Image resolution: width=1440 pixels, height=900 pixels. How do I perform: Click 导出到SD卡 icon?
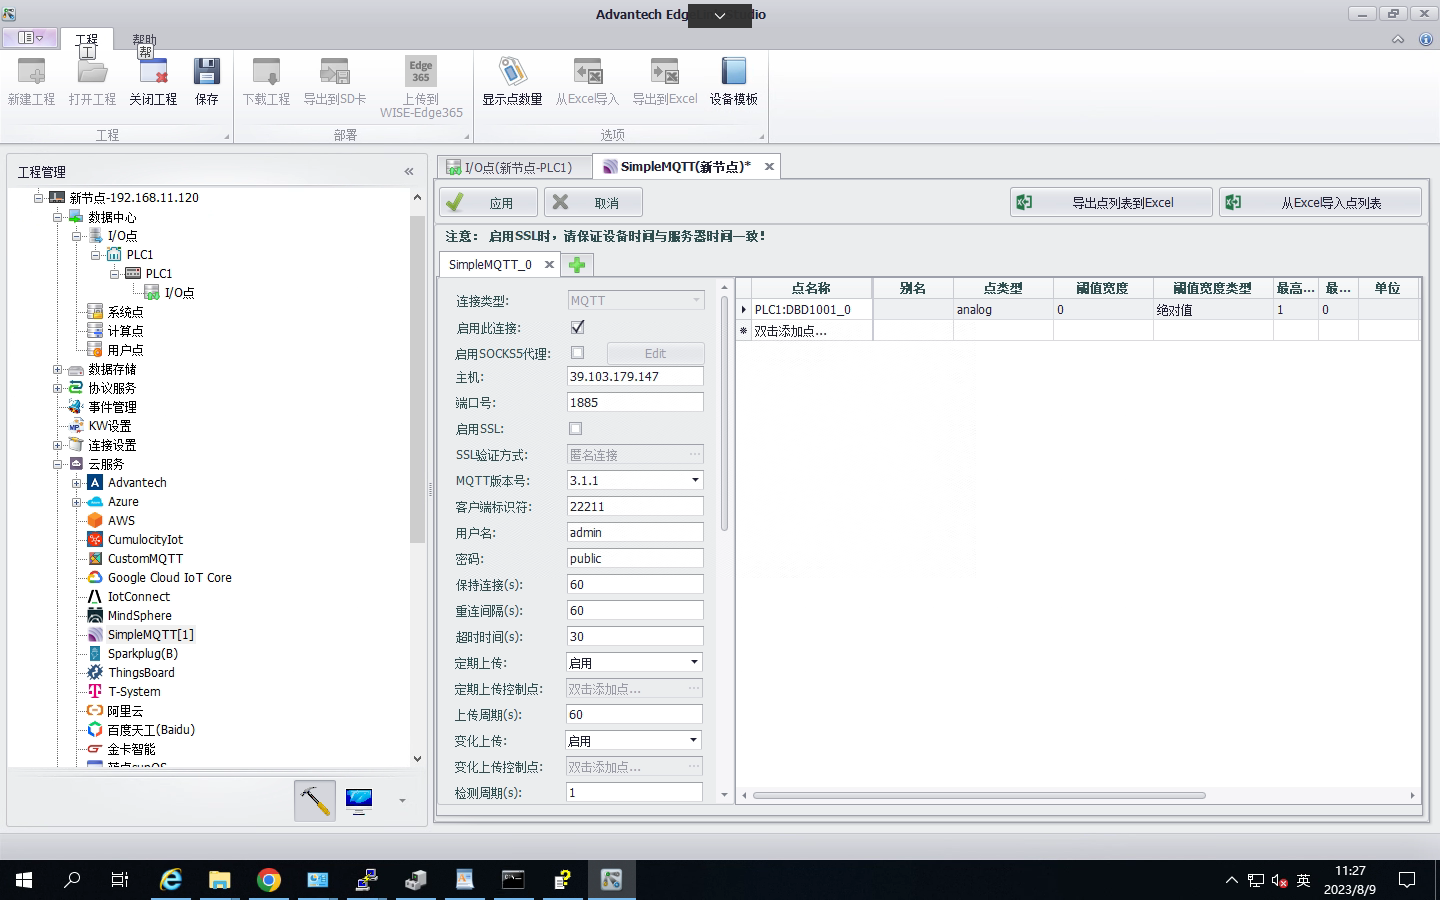click(x=335, y=82)
